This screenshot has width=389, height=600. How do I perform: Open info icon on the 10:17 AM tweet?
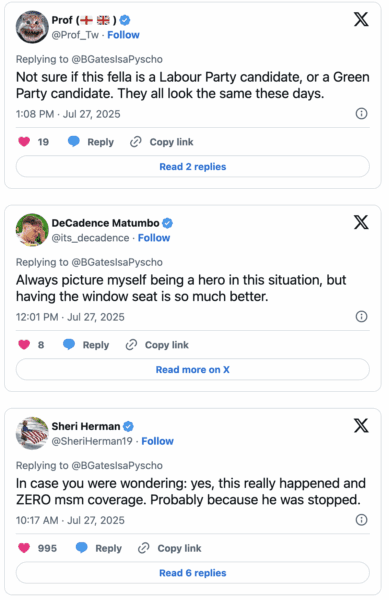(x=361, y=520)
